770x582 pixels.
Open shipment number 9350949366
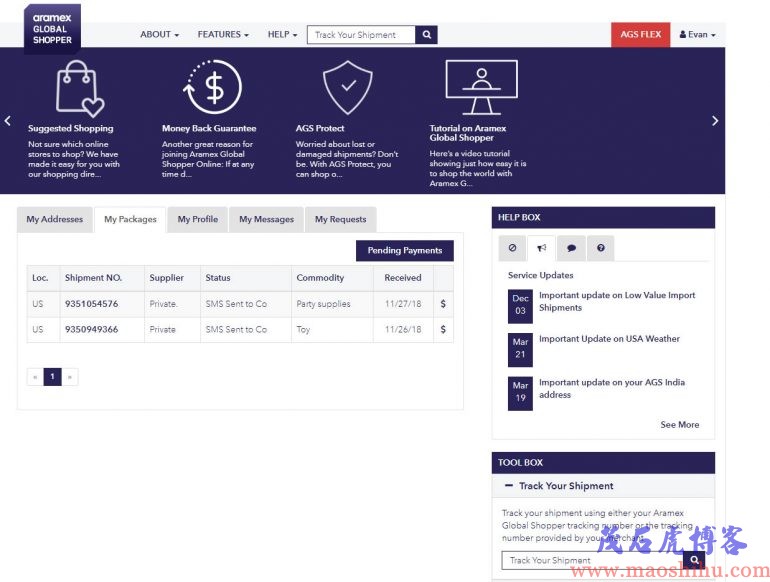point(91,330)
